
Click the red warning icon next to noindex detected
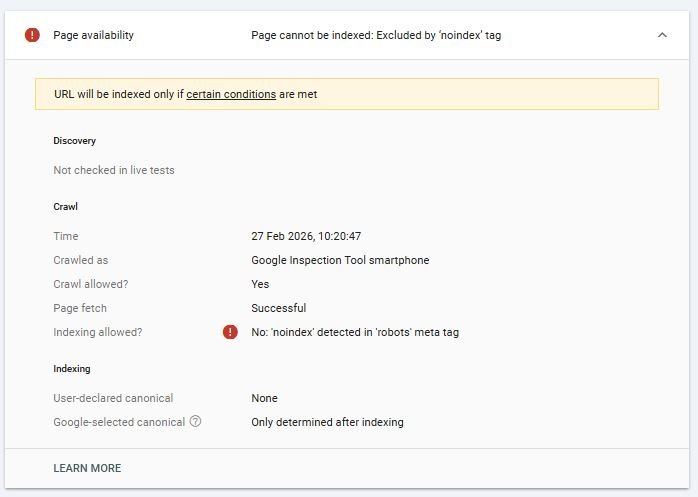pyautogui.click(x=230, y=332)
